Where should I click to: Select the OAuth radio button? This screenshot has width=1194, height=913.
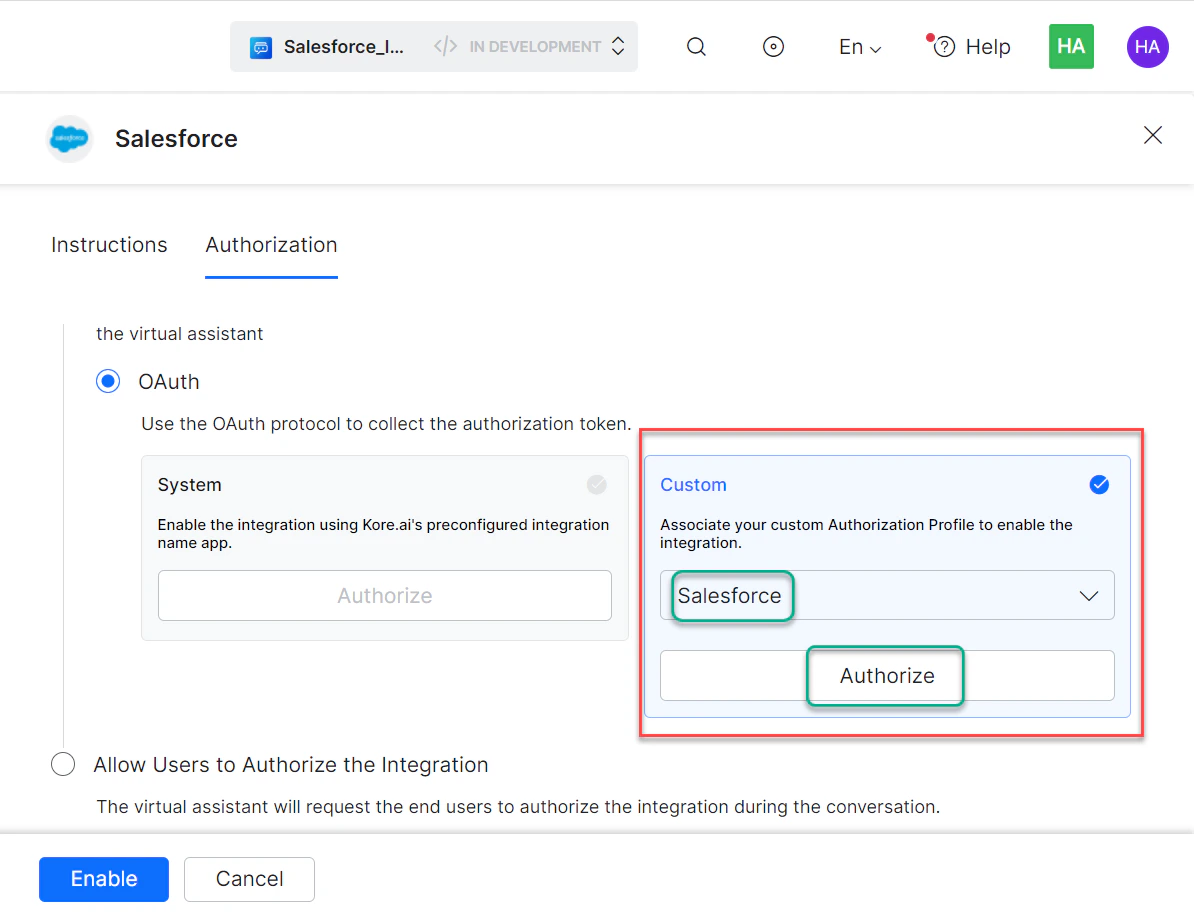click(x=108, y=381)
